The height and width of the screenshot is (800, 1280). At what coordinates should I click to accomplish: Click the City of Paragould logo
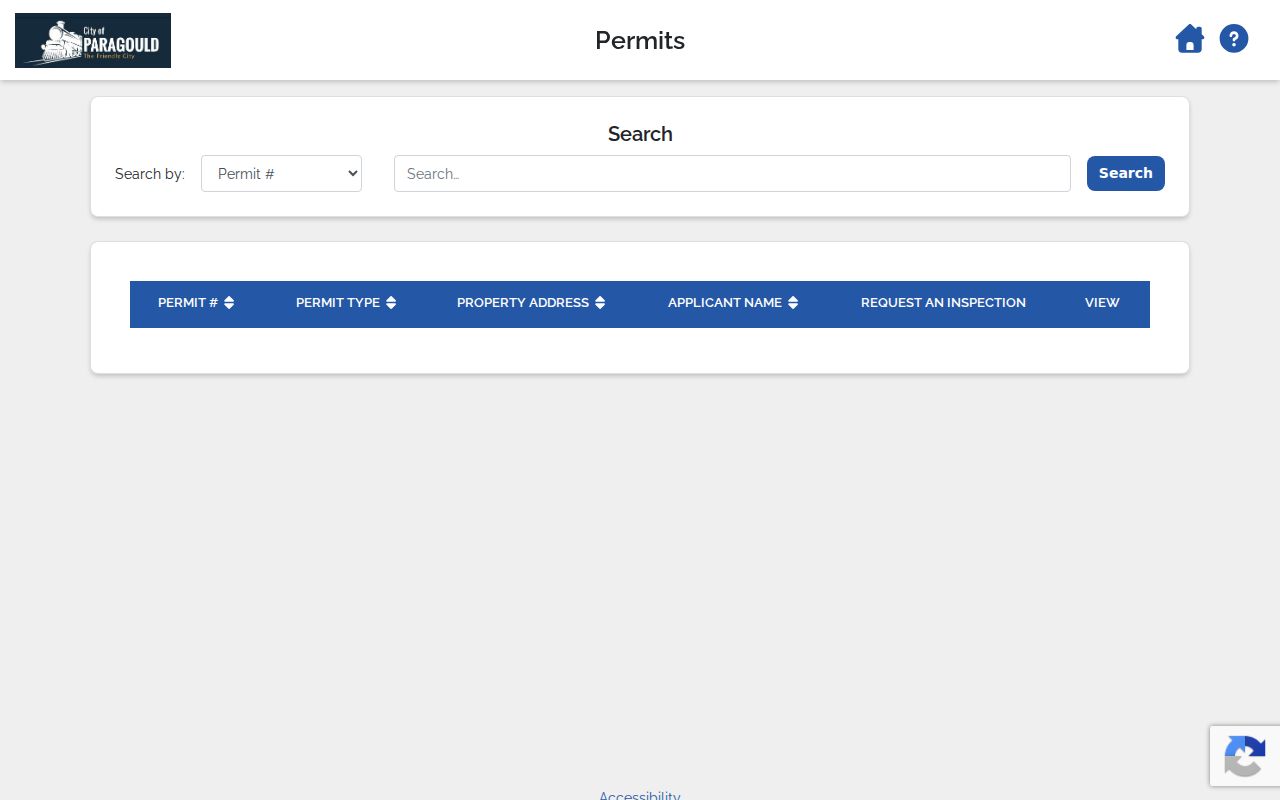[93, 40]
